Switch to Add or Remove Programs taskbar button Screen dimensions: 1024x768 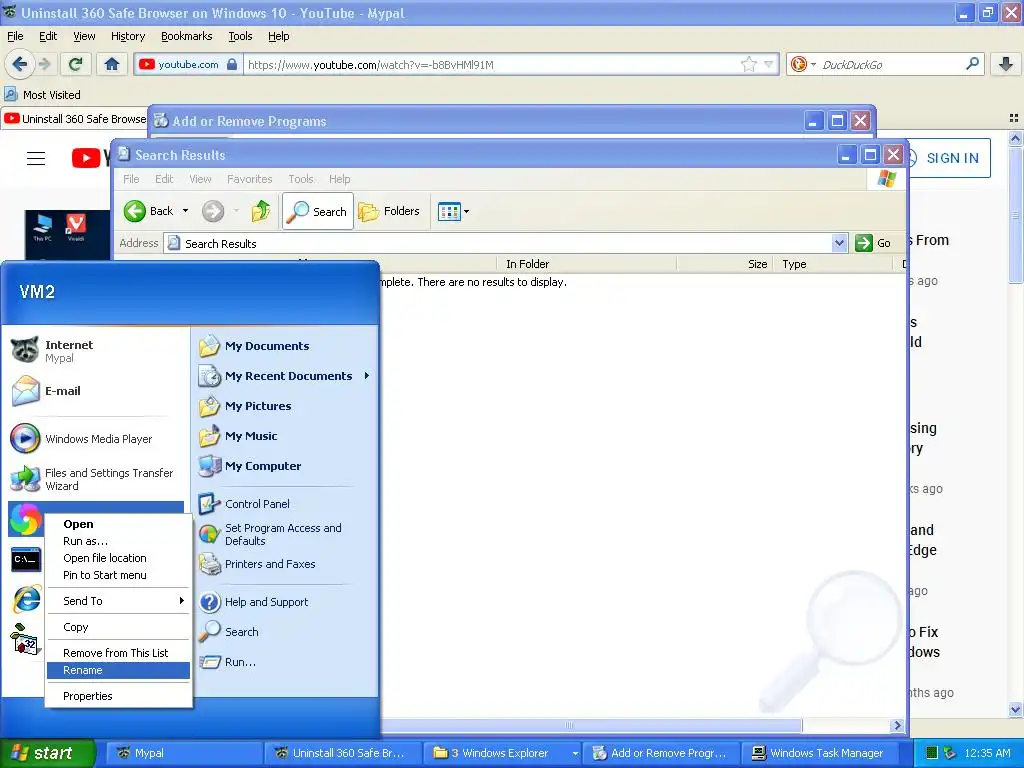coord(661,753)
